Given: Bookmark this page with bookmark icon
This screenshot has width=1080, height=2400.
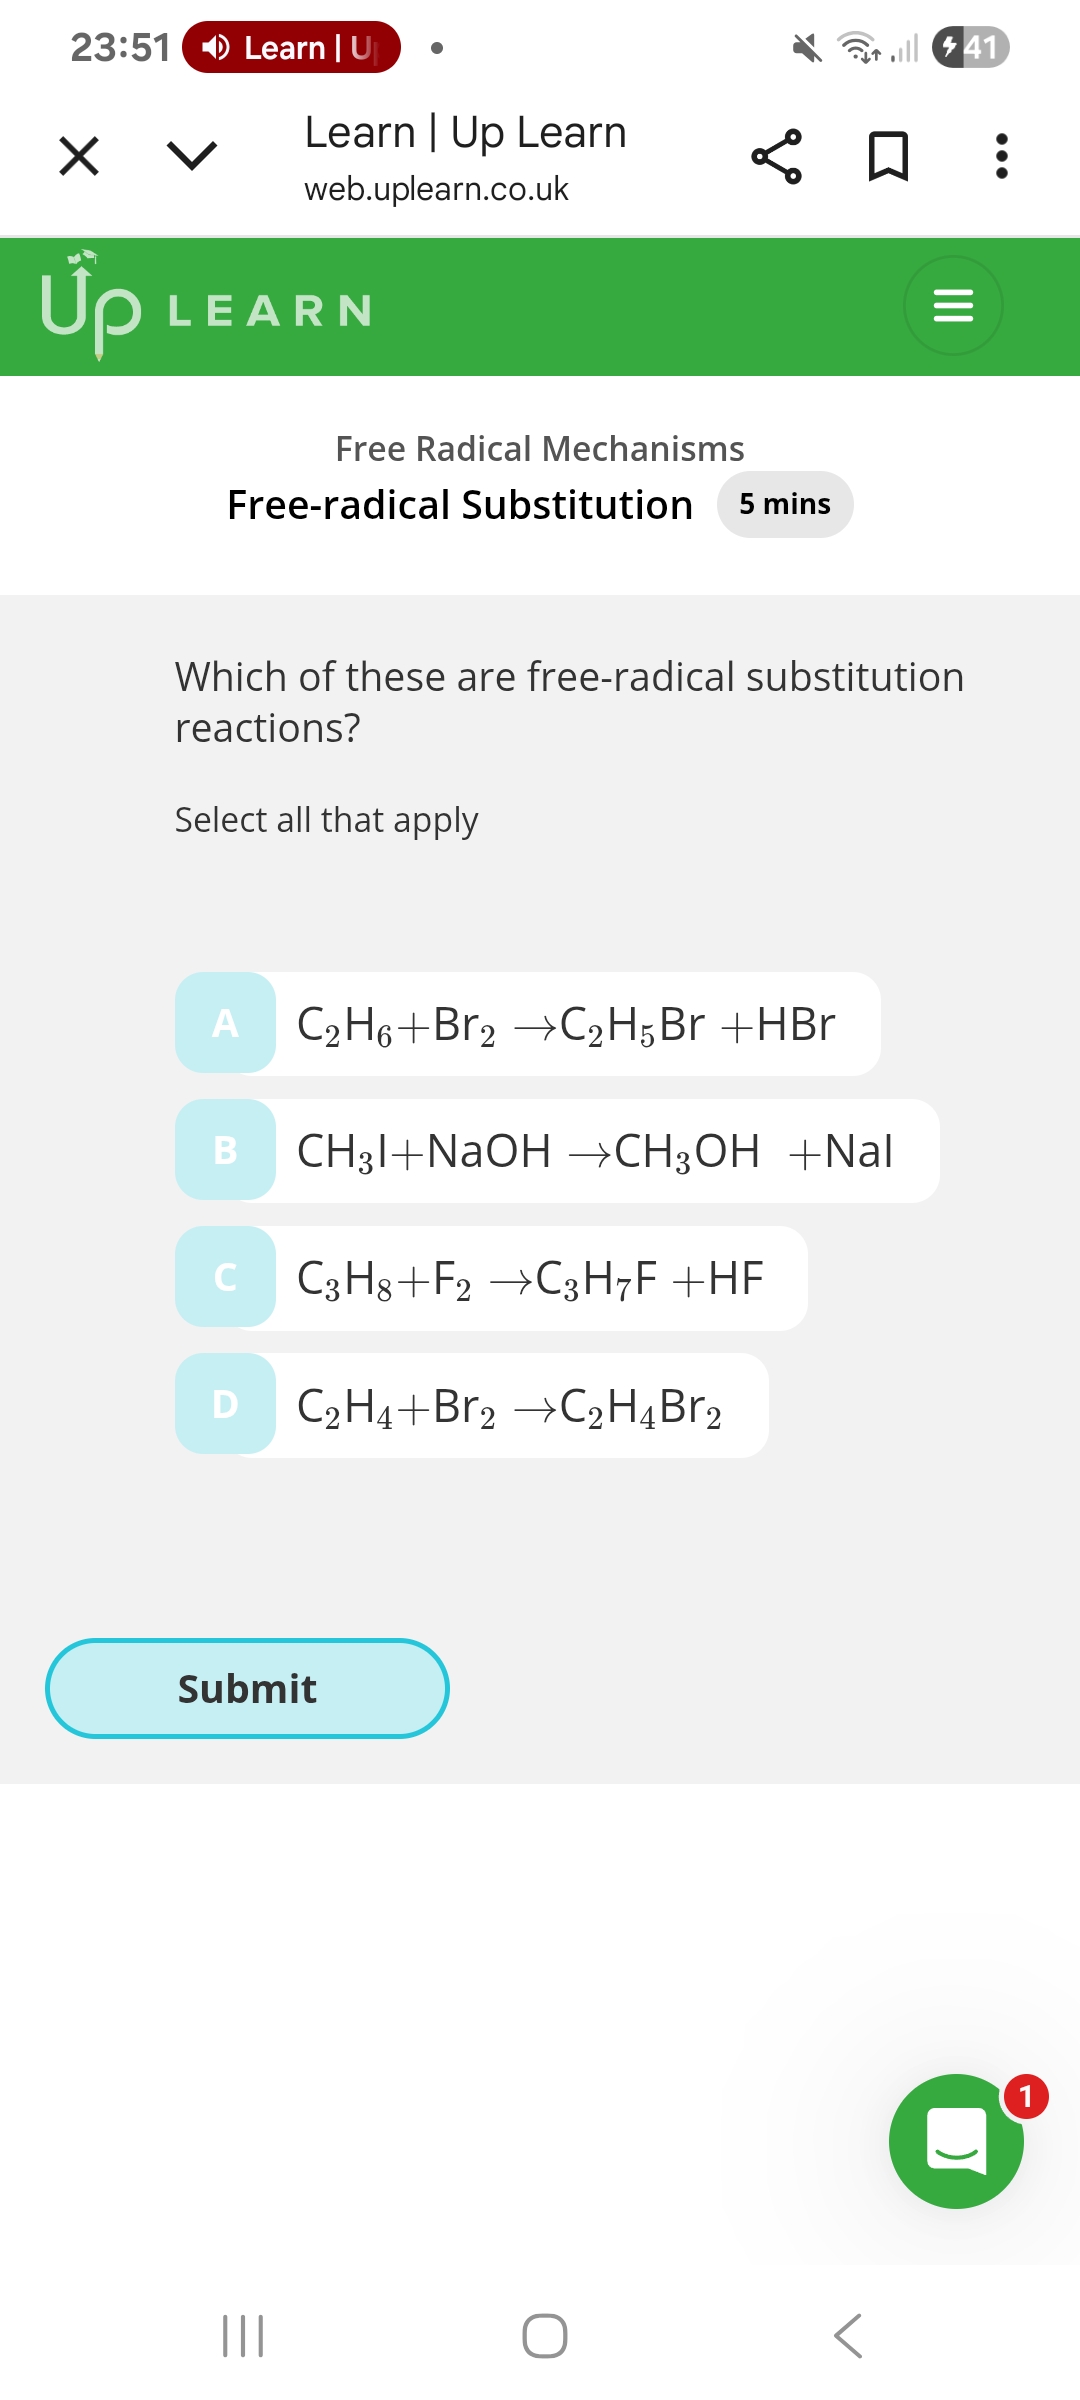Looking at the screenshot, I should tap(888, 156).
